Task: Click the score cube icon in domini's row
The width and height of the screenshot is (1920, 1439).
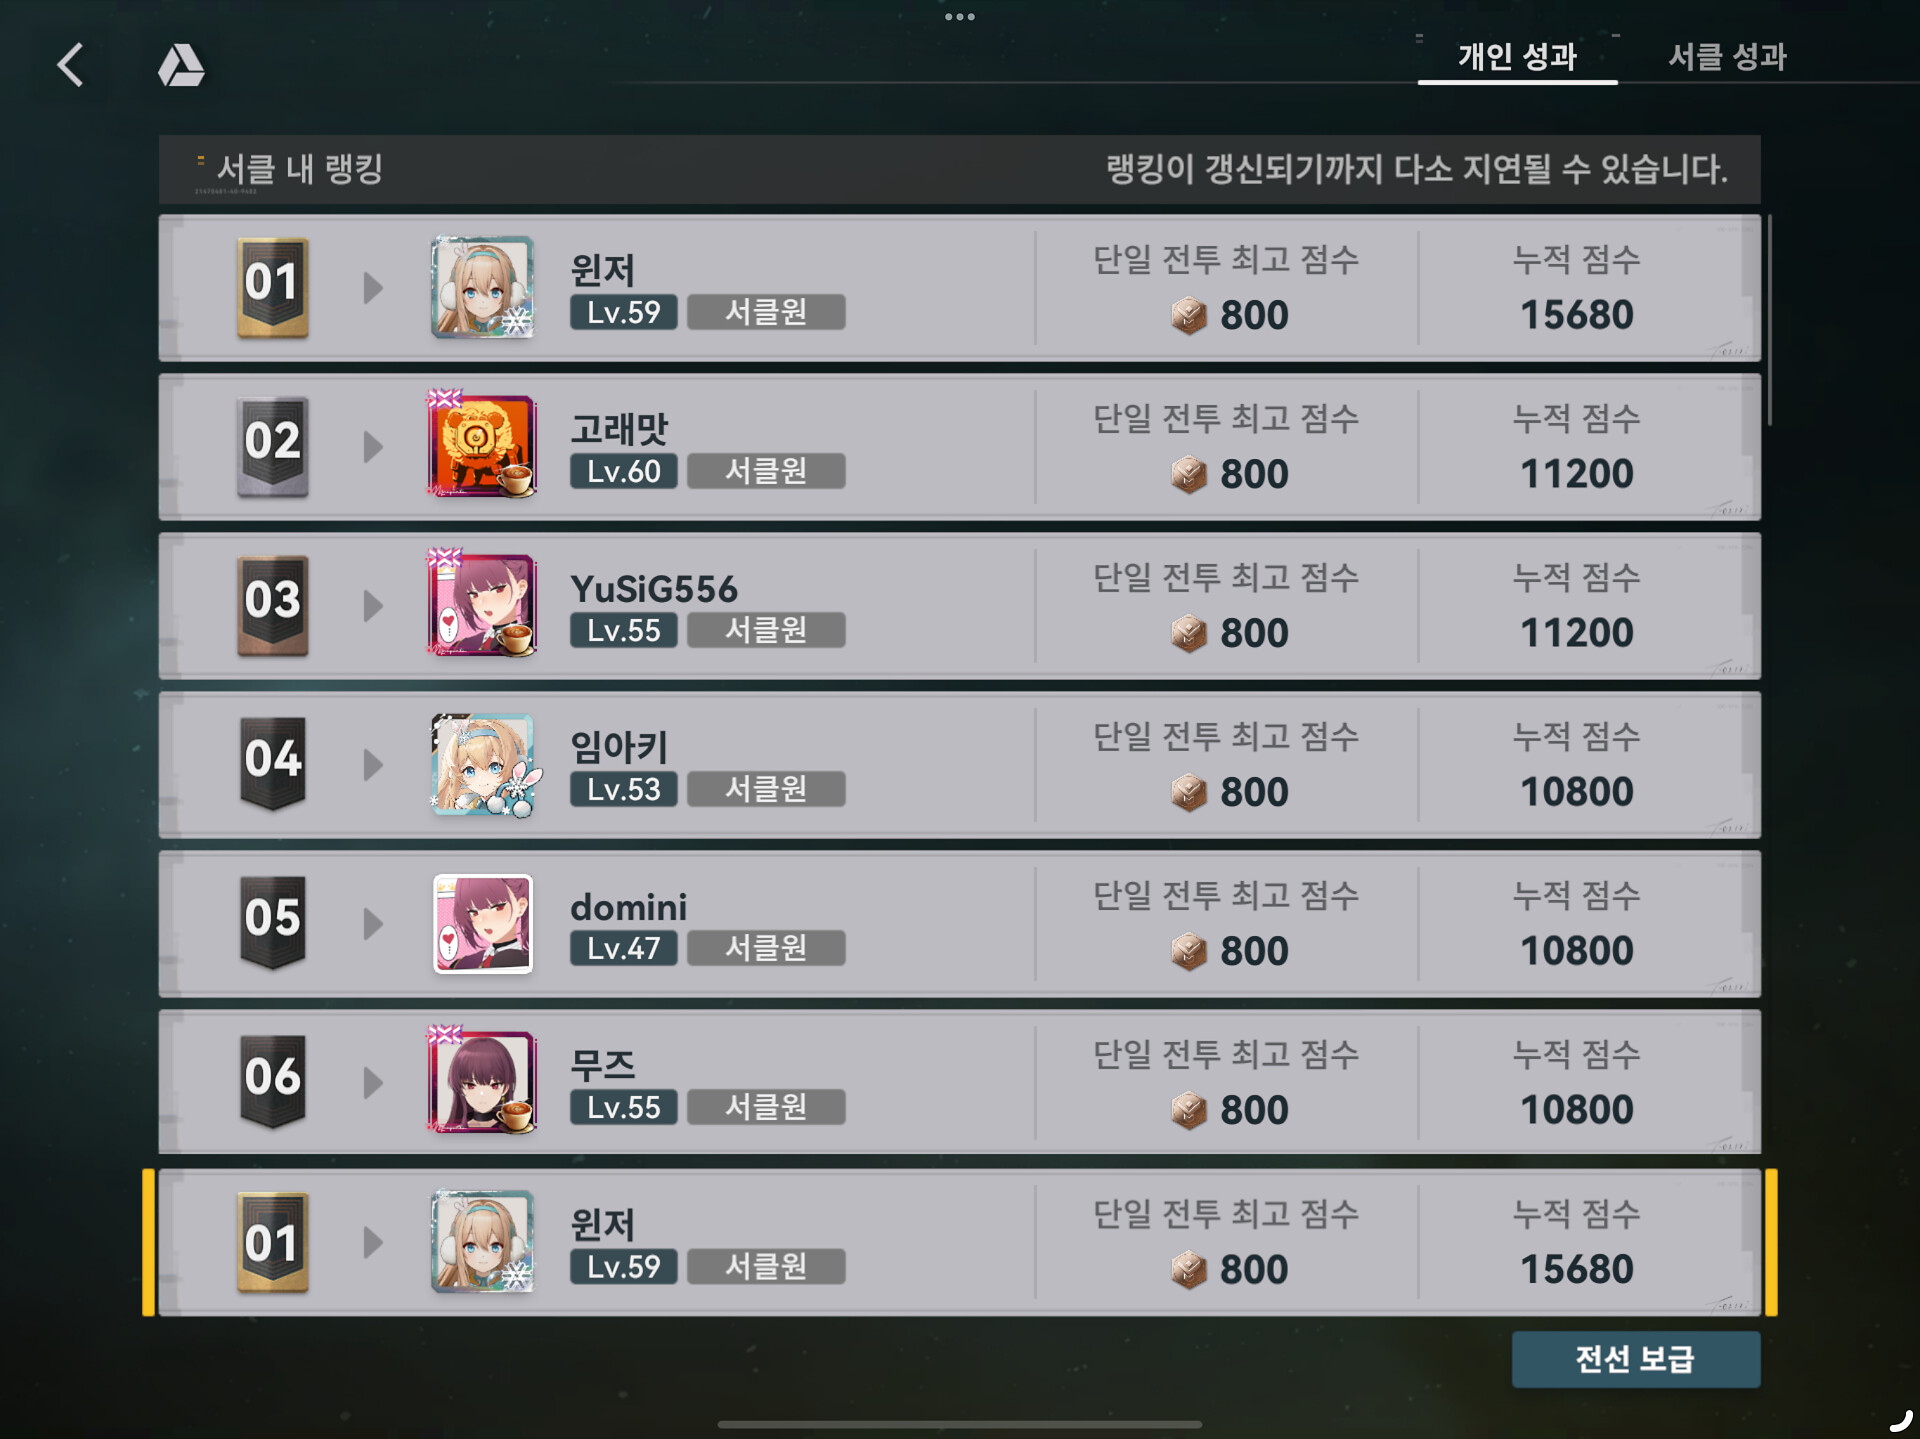Action: pyautogui.click(x=1189, y=951)
